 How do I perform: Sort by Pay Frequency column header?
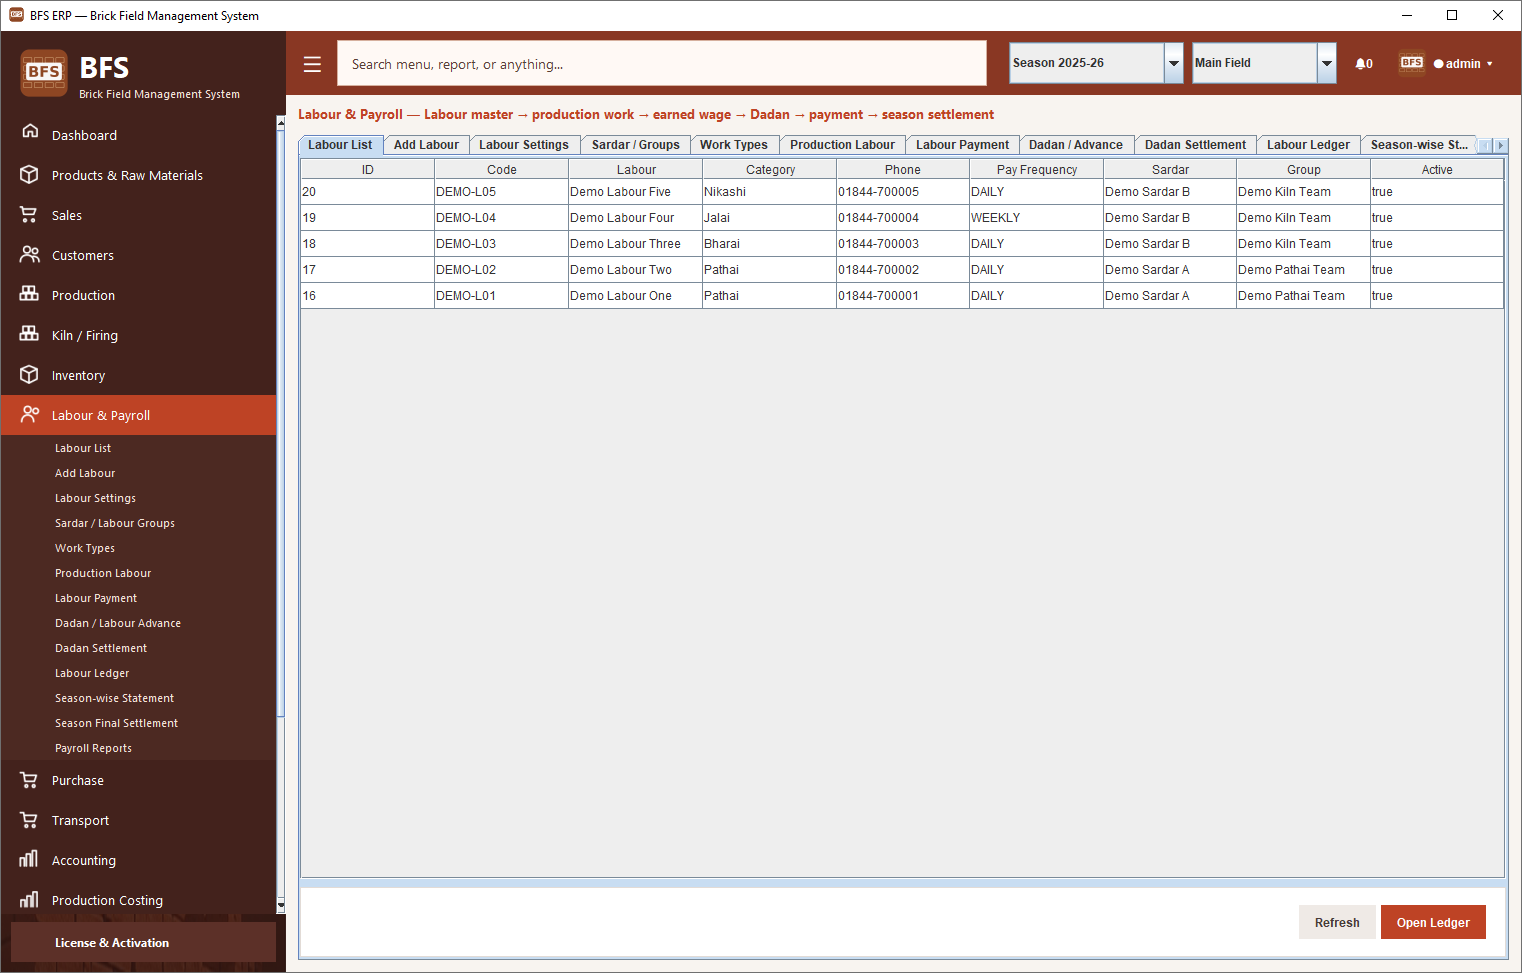pyautogui.click(x=1036, y=170)
